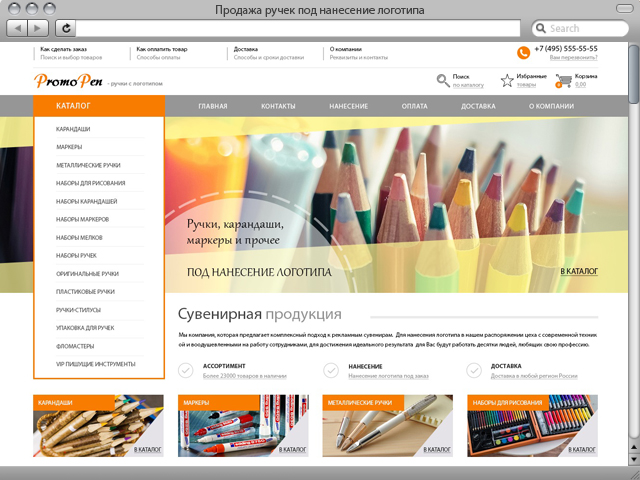Select Наборы для рисования in sidebar
Screen dimensions: 640x480
point(91,183)
